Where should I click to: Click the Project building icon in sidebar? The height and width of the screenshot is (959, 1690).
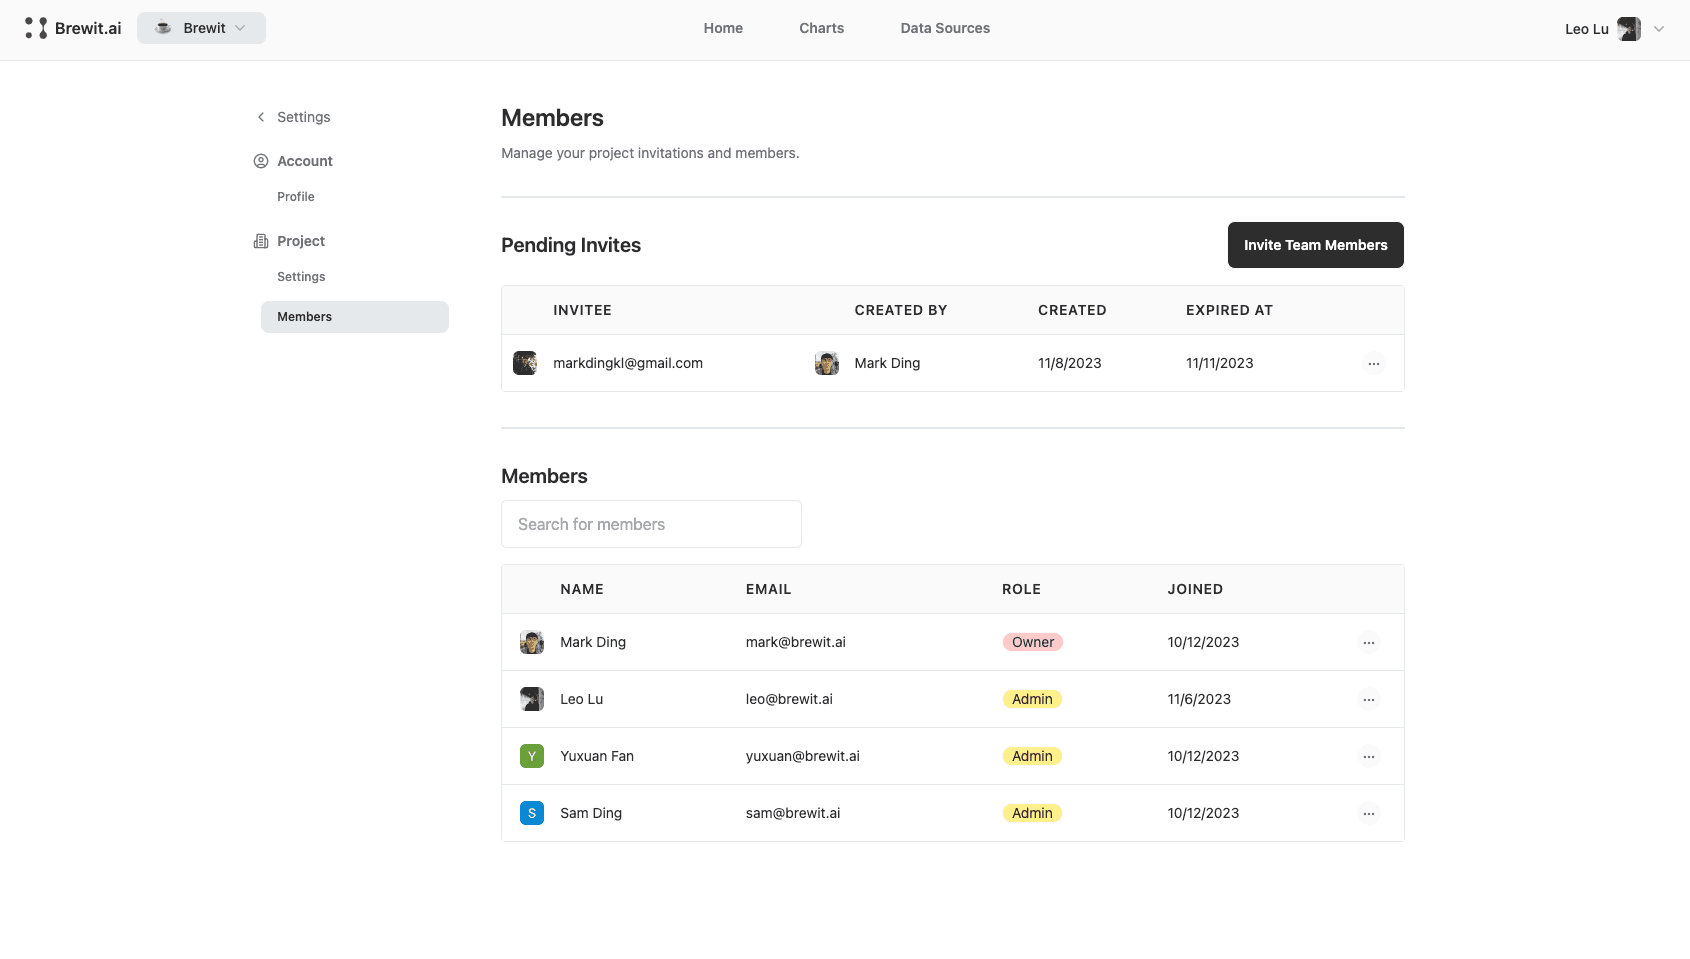(x=260, y=241)
